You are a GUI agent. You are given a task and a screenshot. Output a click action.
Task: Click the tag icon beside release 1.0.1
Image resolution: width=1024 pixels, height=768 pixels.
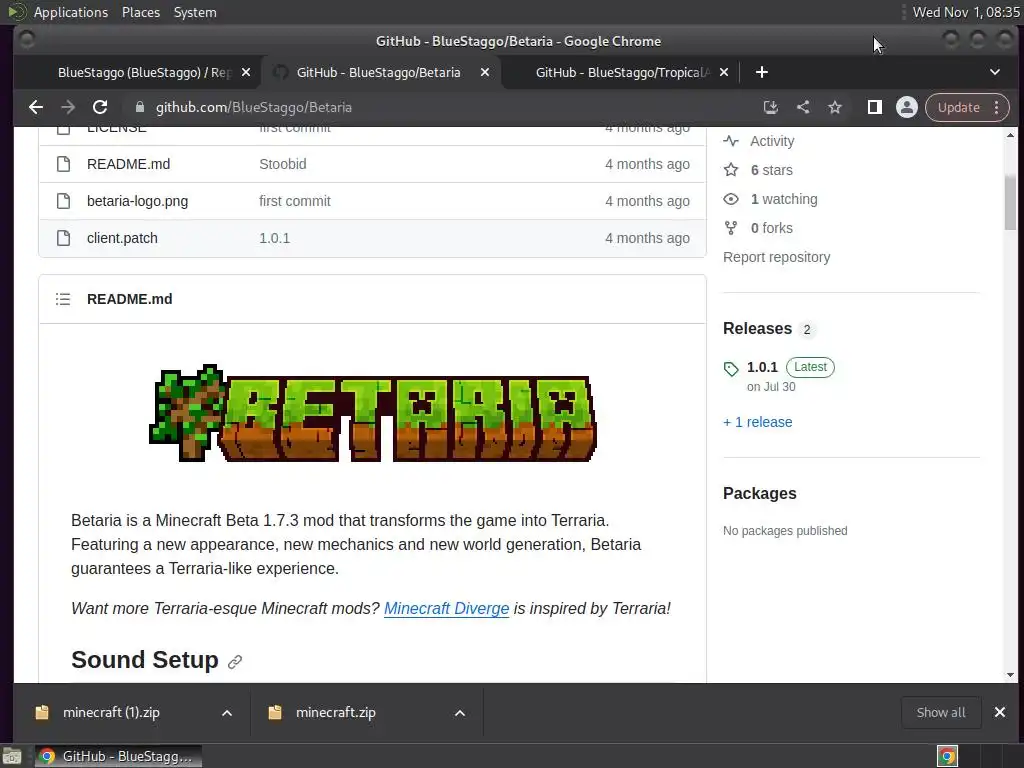coord(731,368)
